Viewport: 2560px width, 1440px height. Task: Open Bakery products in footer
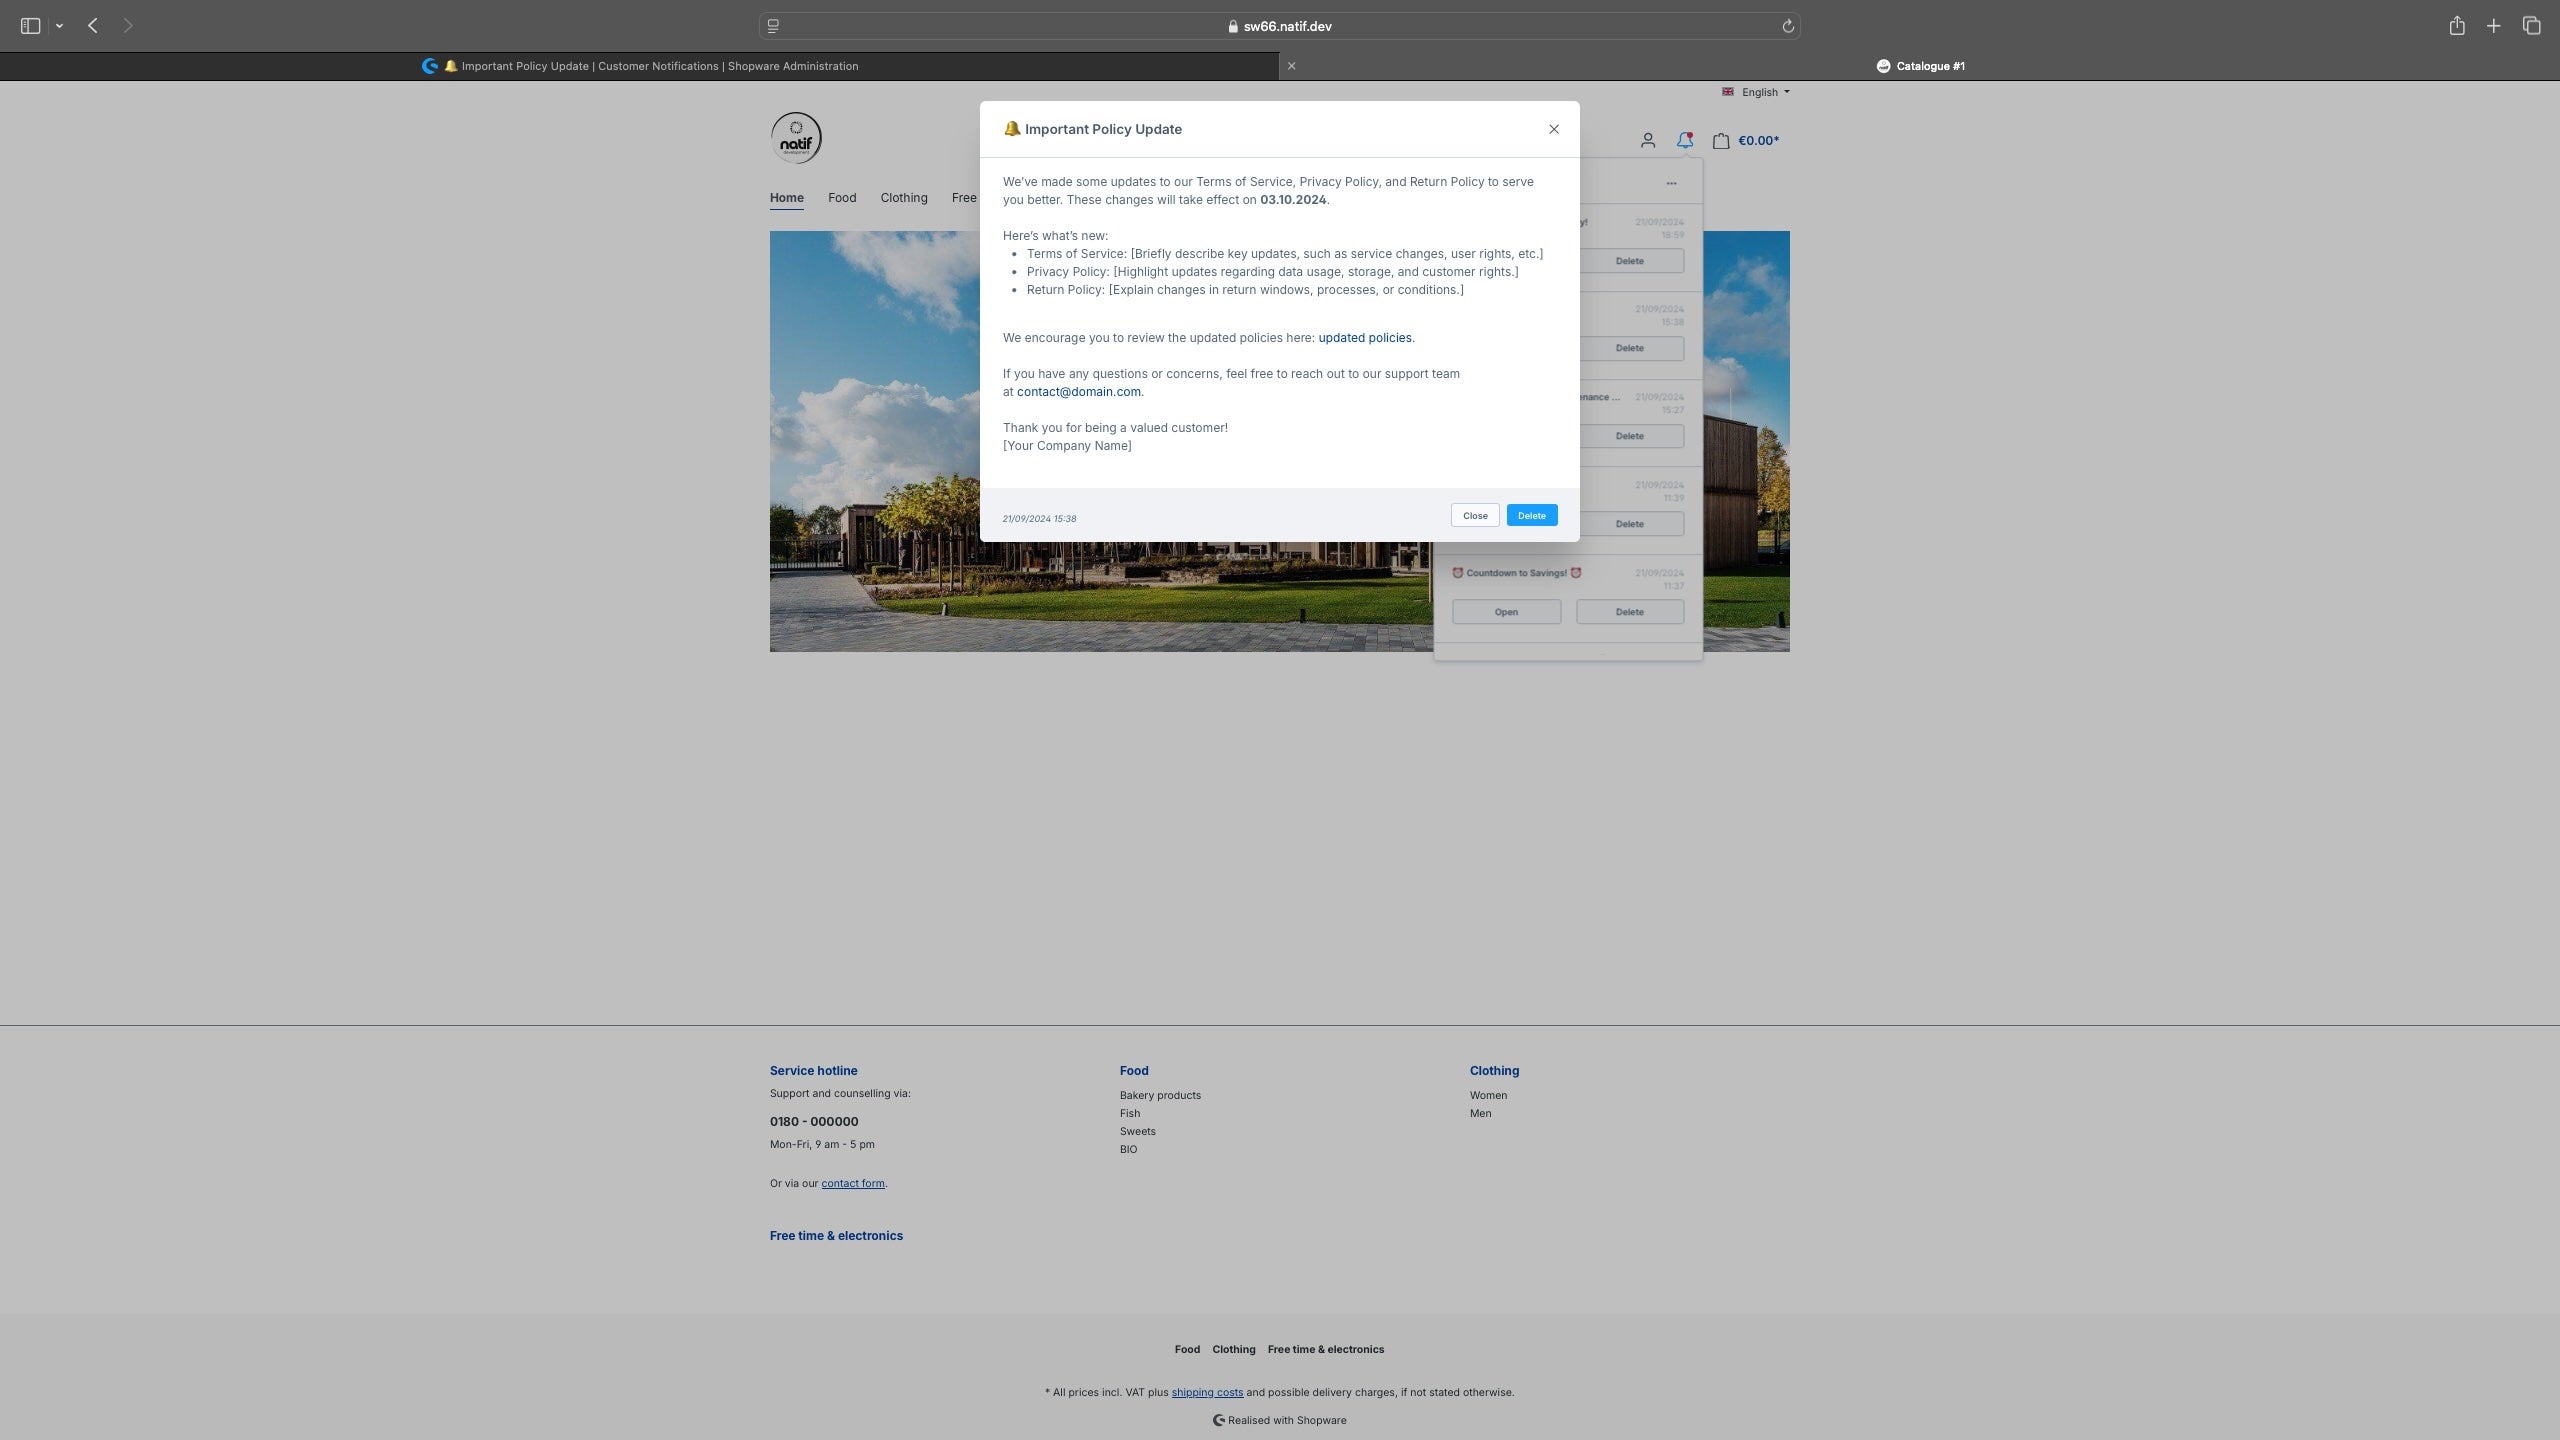tap(1160, 1095)
